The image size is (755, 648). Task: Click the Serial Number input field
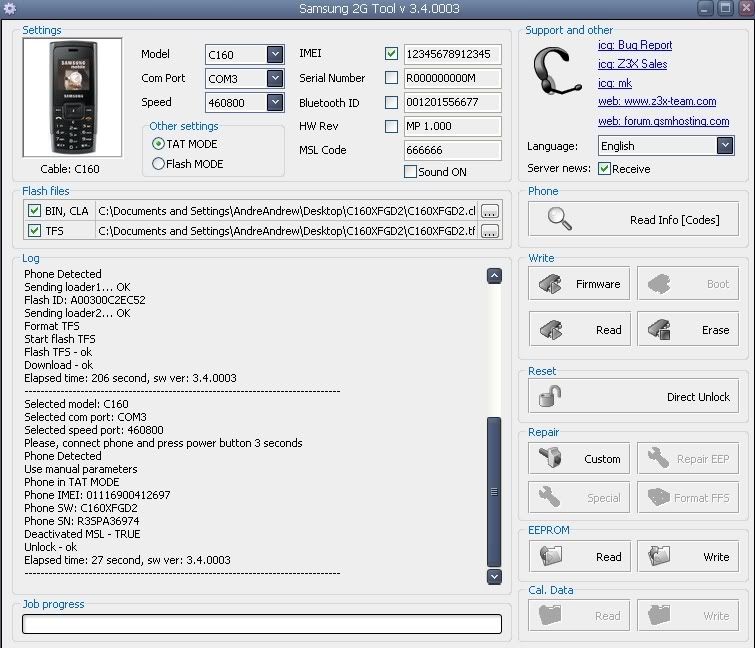[x=452, y=78]
